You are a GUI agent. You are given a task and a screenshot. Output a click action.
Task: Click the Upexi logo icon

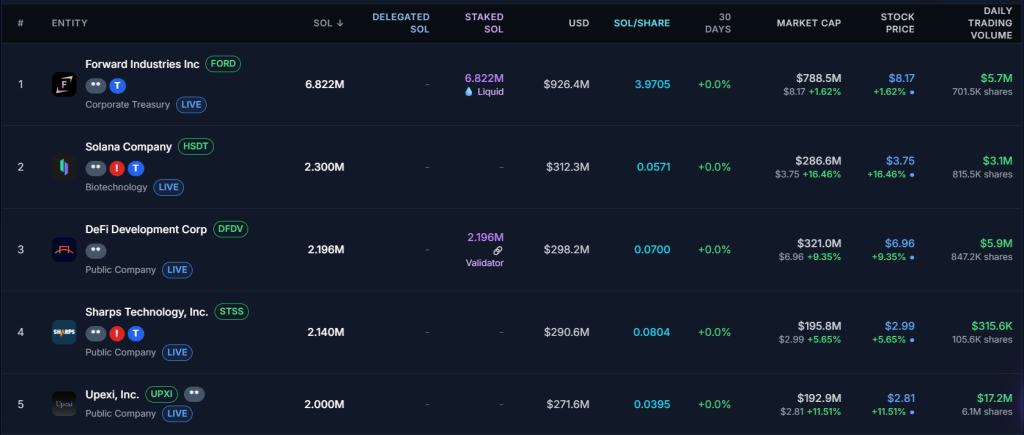(64, 404)
